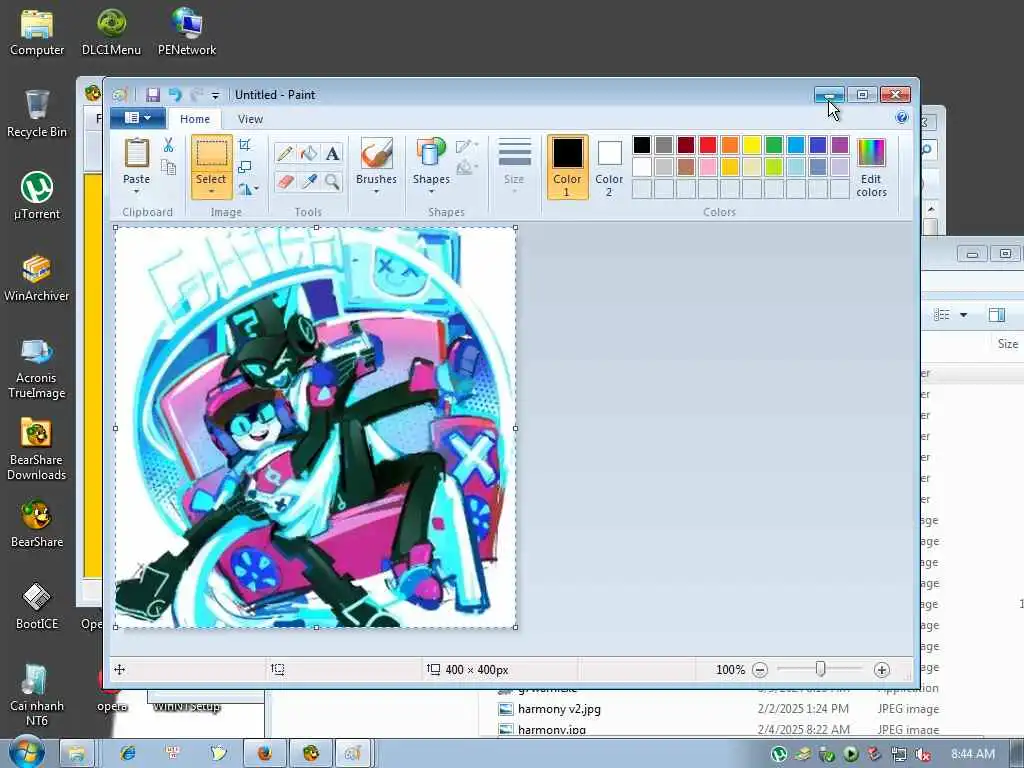Open the Windows Start button
The width and height of the screenshot is (1024, 768).
pyautogui.click(x=26, y=752)
